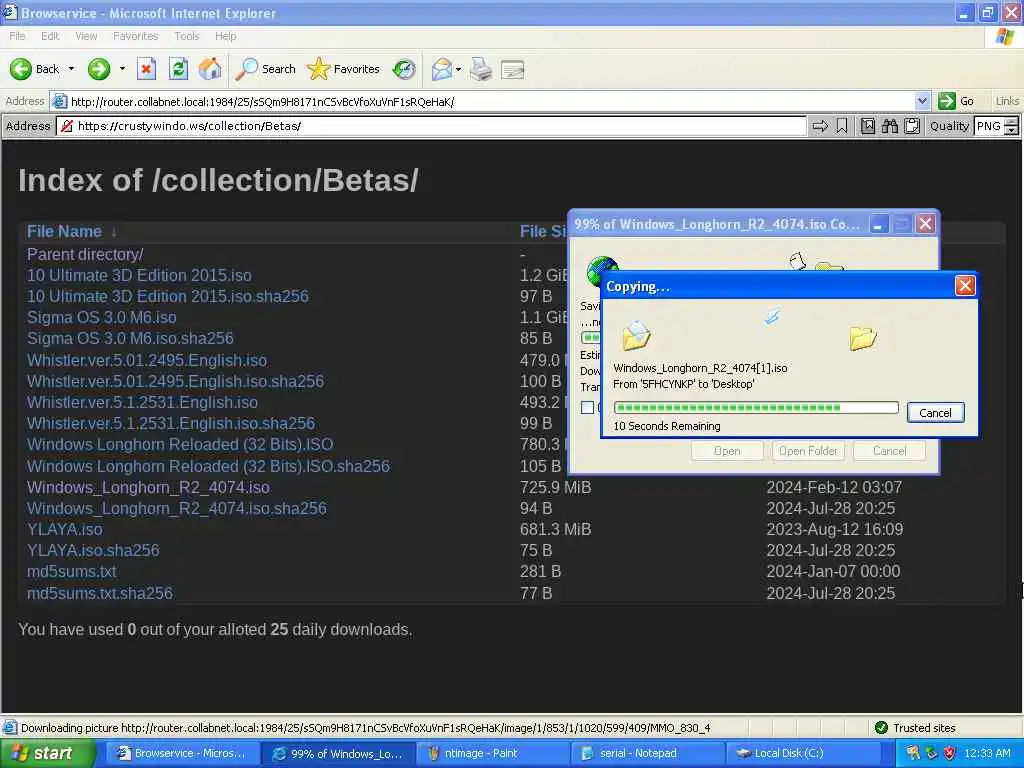Click the Trusted sites status icon
Screen dimensions: 1024x768
(x=881, y=728)
